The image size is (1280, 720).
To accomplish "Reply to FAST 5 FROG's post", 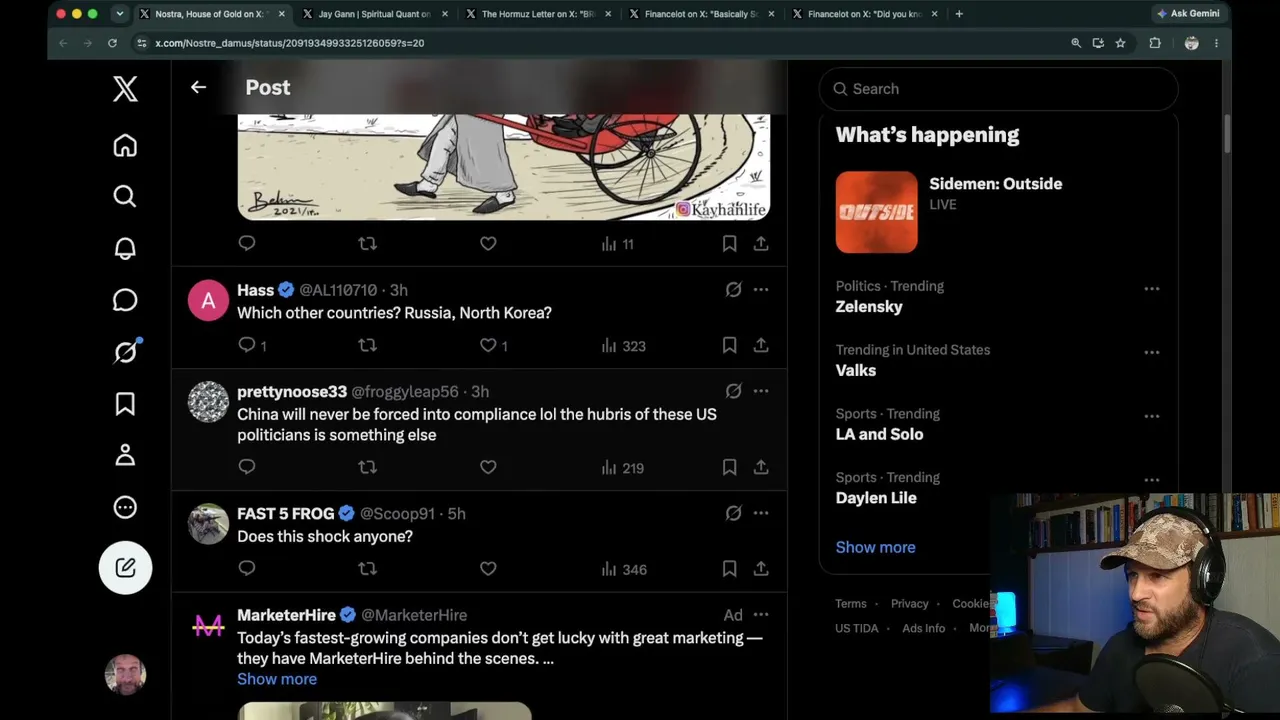I will [247, 569].
